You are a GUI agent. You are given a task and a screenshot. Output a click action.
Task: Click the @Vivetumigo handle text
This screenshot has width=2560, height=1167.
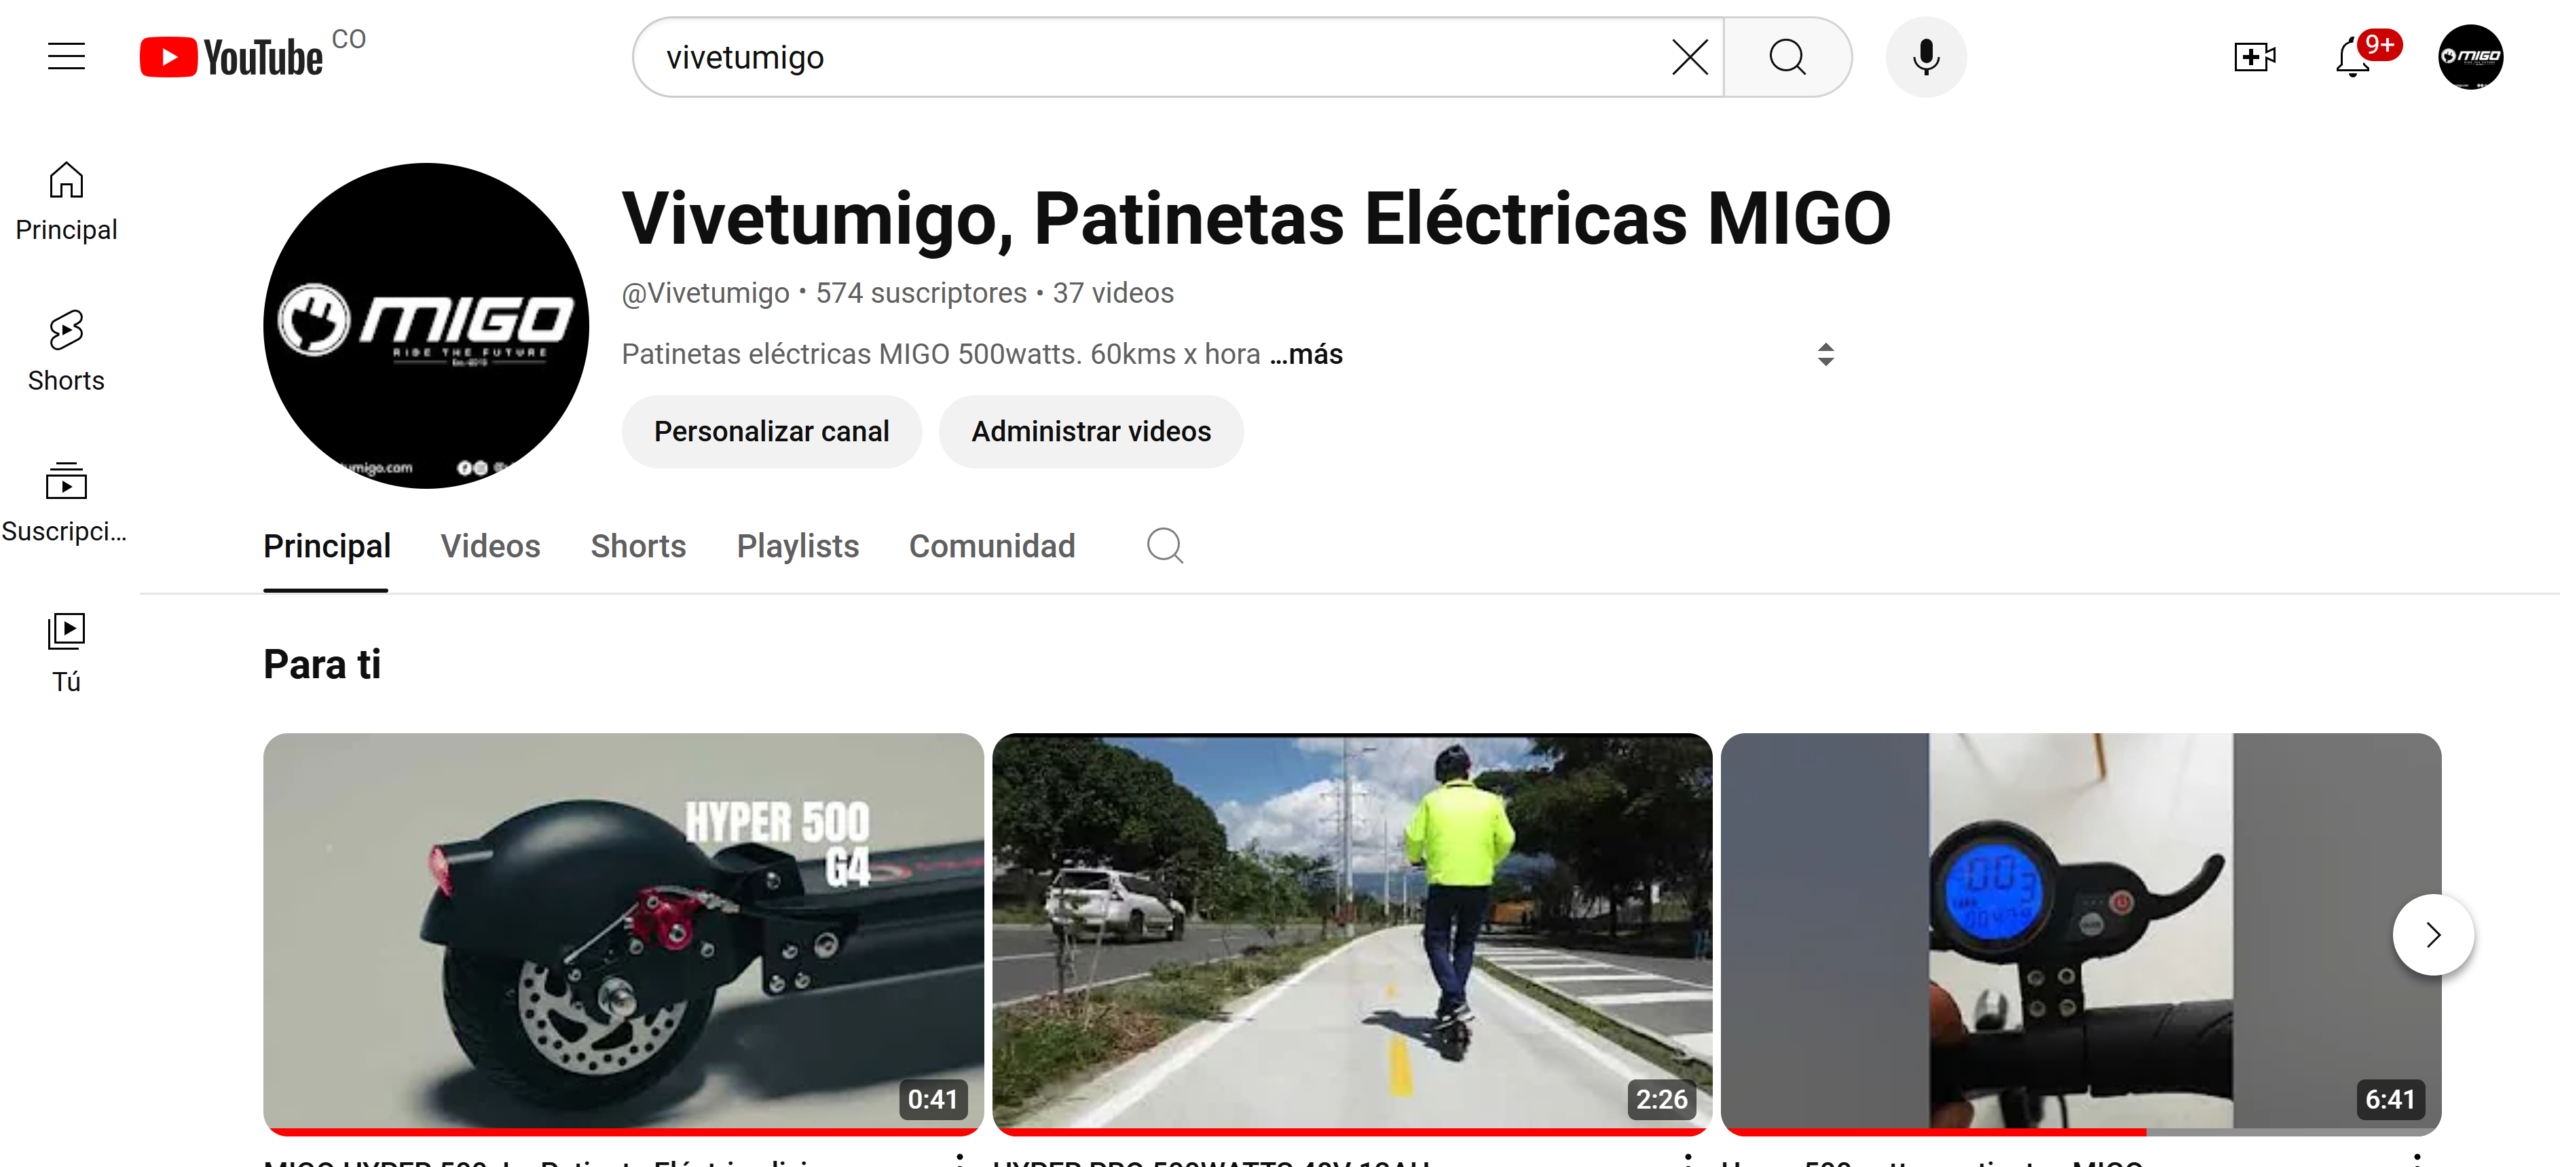[705, 293]
